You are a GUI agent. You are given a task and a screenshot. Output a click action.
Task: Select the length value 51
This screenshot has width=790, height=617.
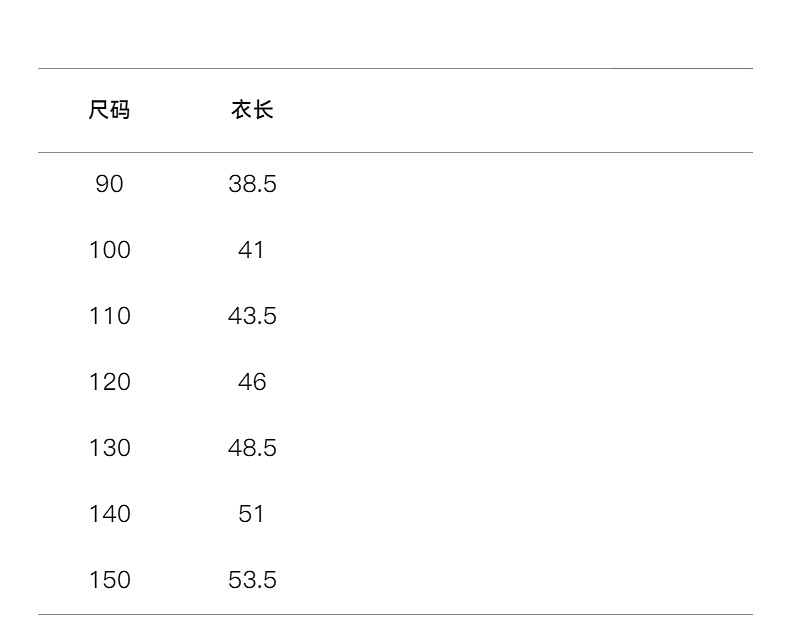pyautogui.click(x=251, y=514)
